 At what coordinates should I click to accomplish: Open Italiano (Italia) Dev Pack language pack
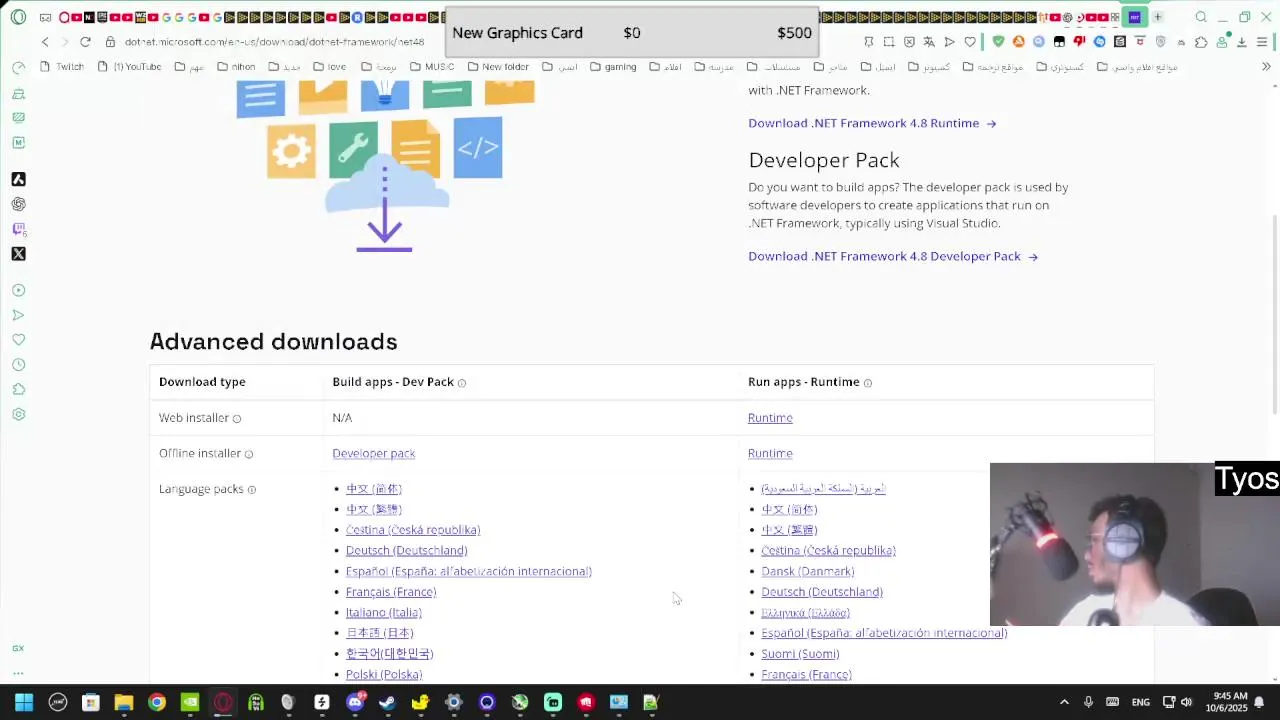[x=383, y=613]
